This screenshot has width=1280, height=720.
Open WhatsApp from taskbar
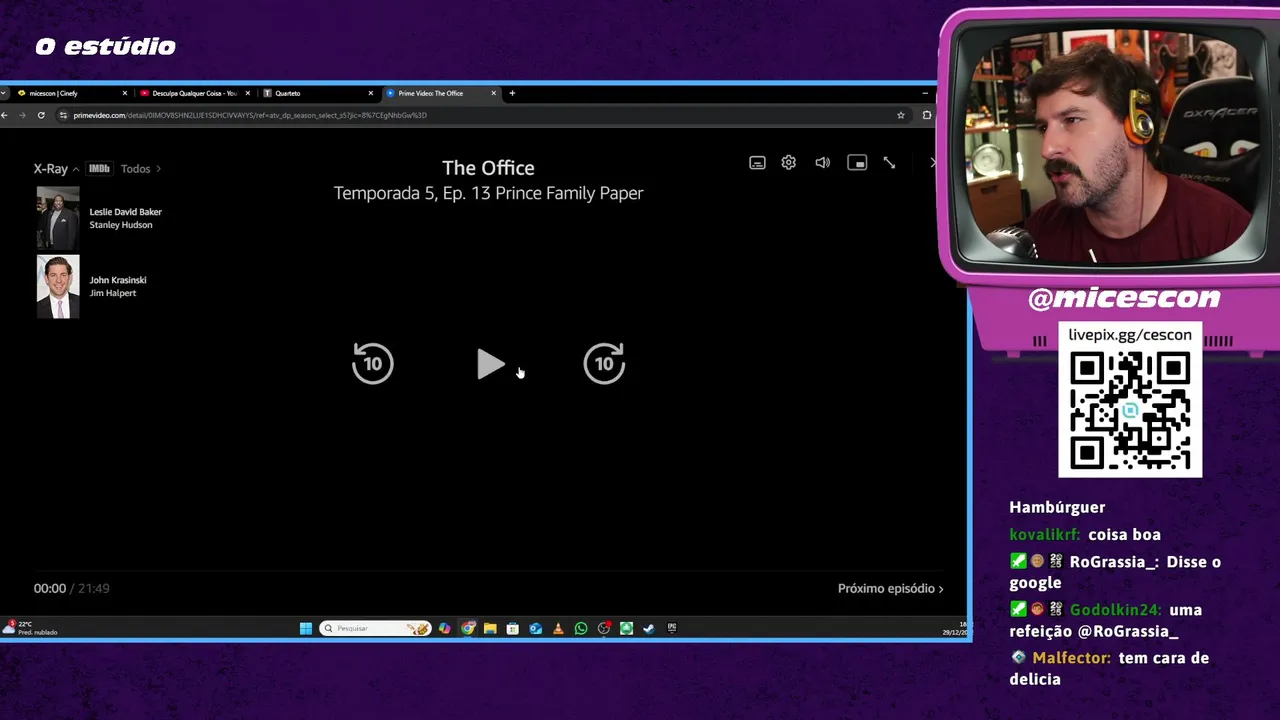tap(581, 628)
